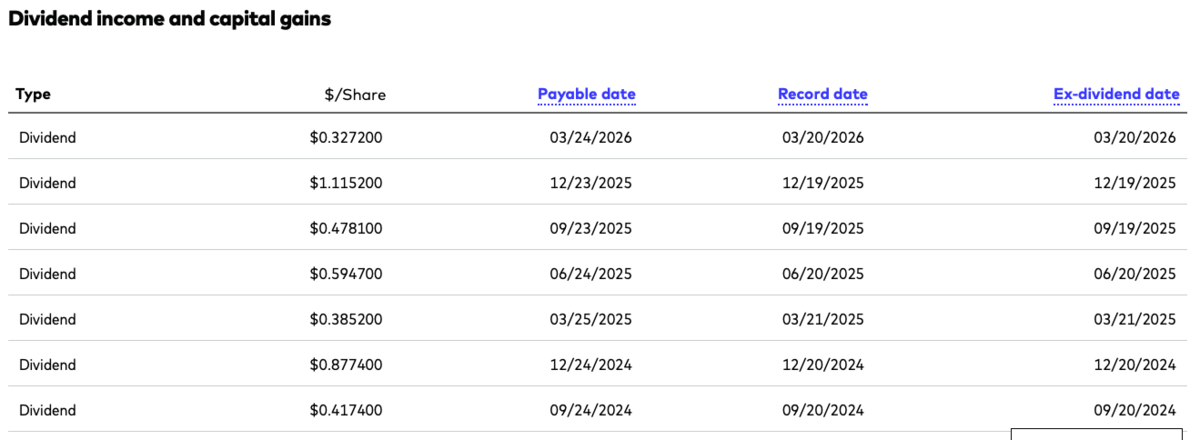Select the $0.877400 dividend amount
The image size is (1200, 440).
click(x=346, y=365)
